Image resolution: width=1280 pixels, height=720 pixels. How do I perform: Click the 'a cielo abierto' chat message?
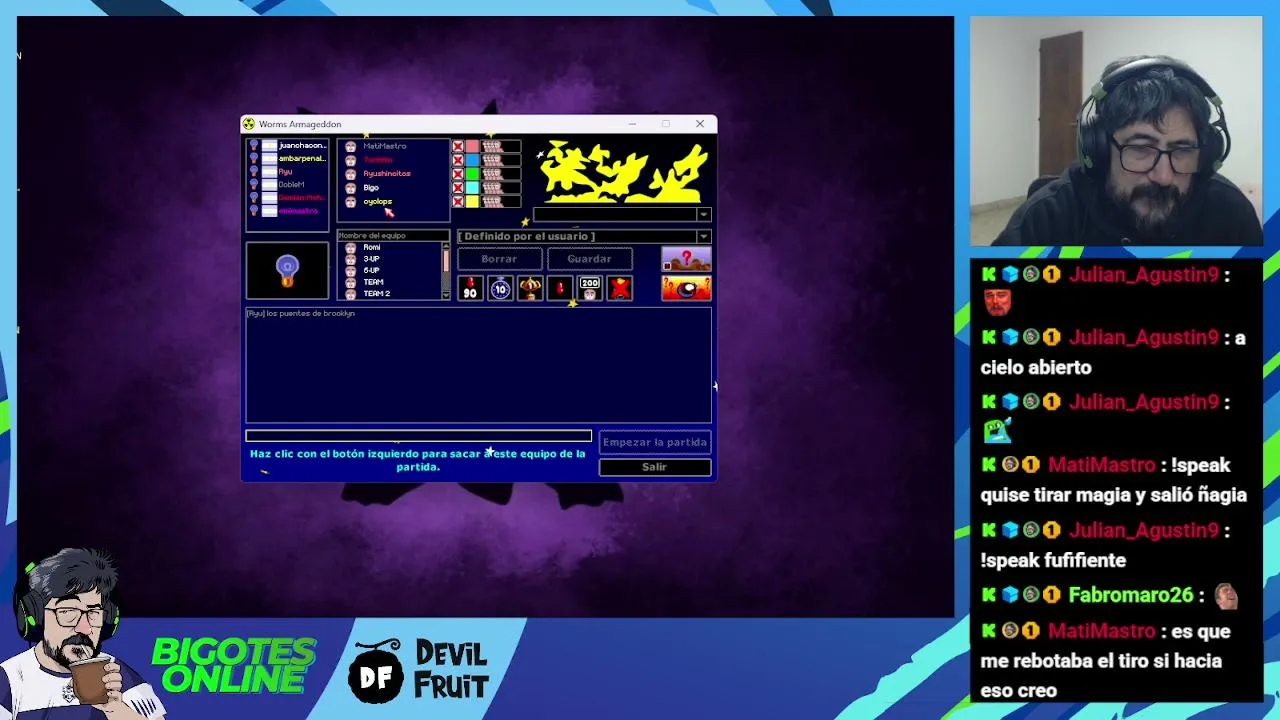[1113, 353]
